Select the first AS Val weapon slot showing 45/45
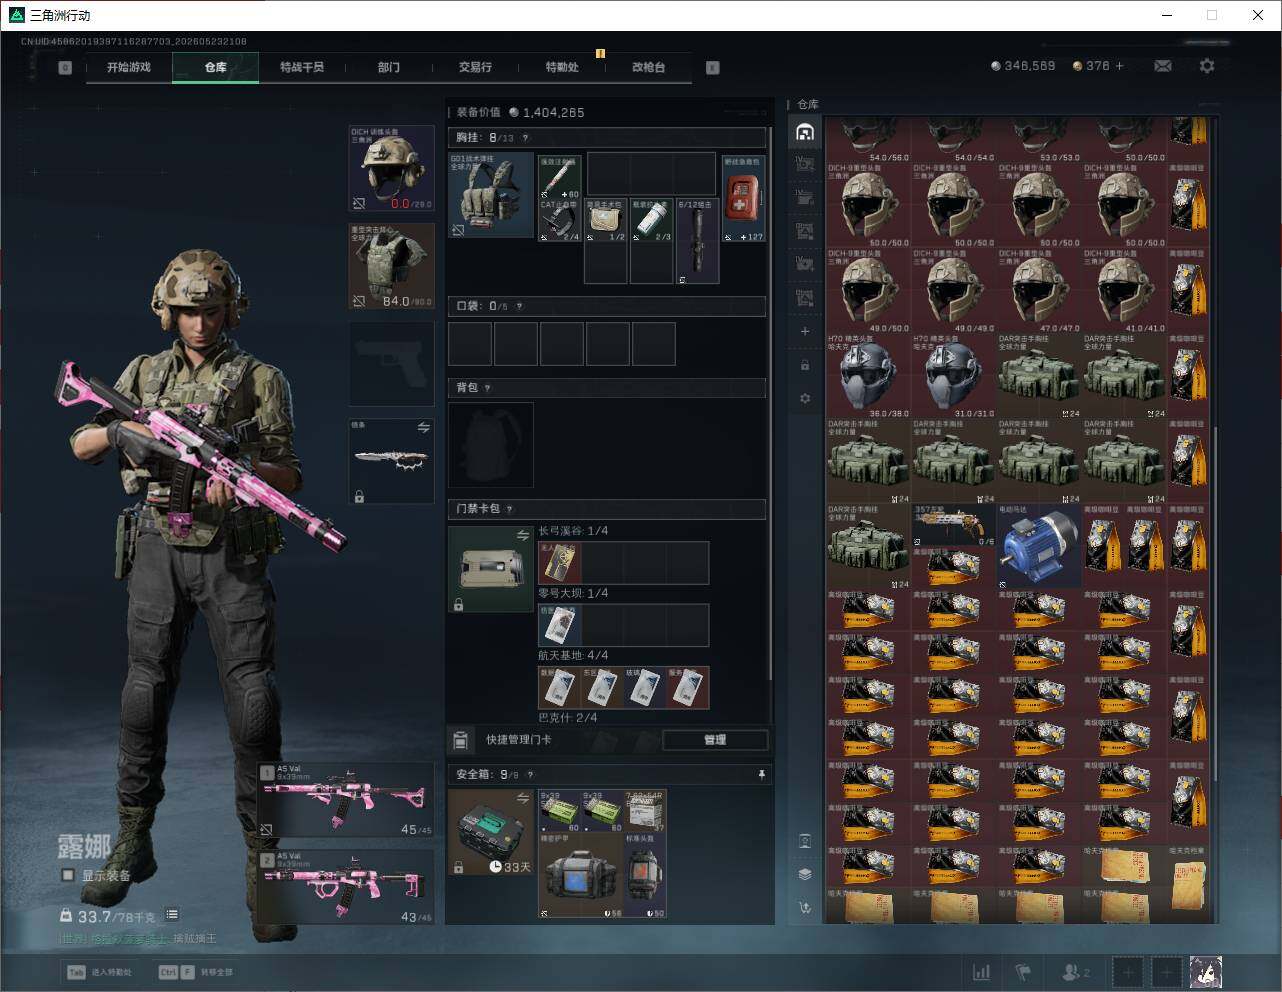 346,800
